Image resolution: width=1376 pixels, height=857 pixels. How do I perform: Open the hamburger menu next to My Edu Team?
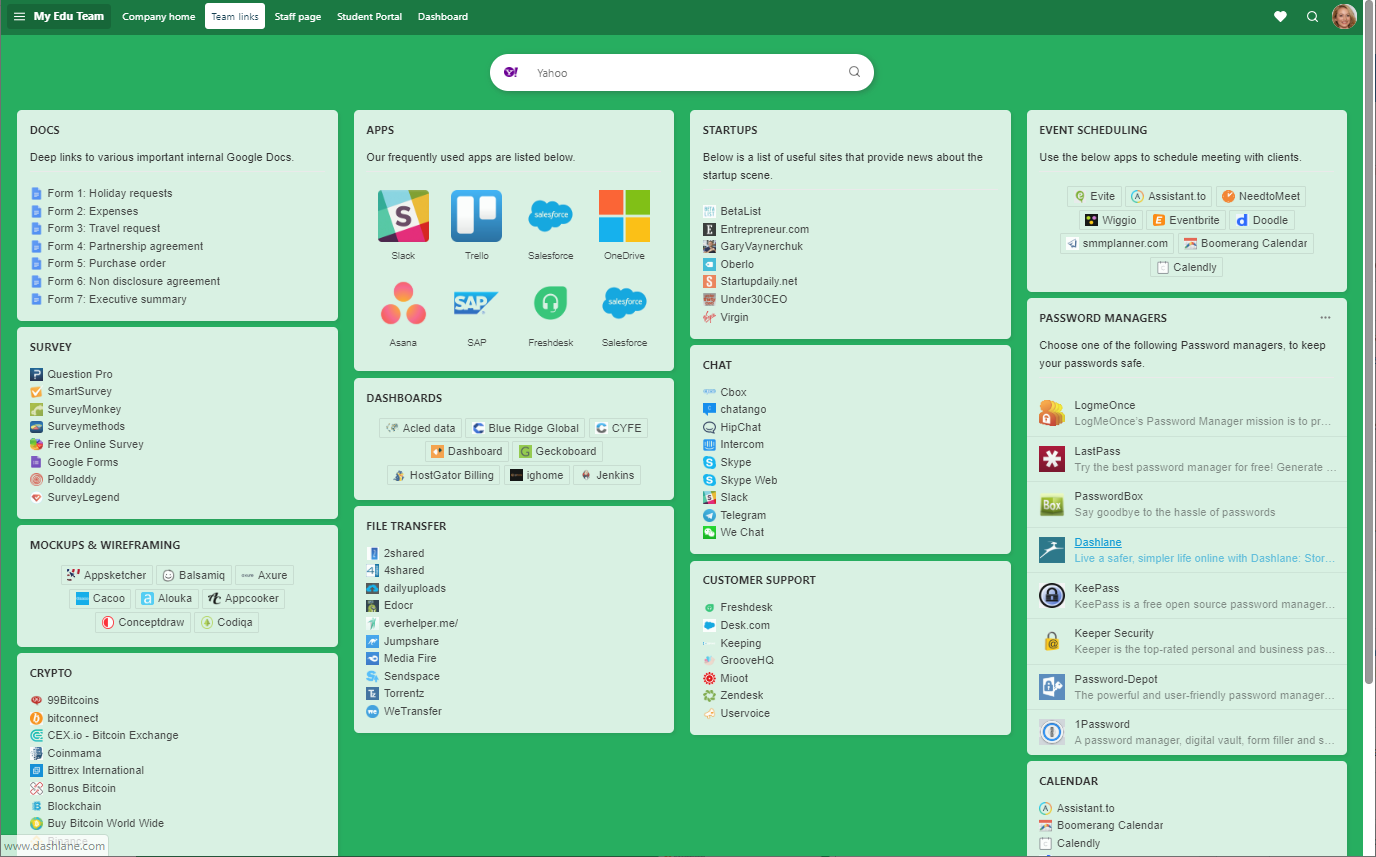tap(19, 16)
